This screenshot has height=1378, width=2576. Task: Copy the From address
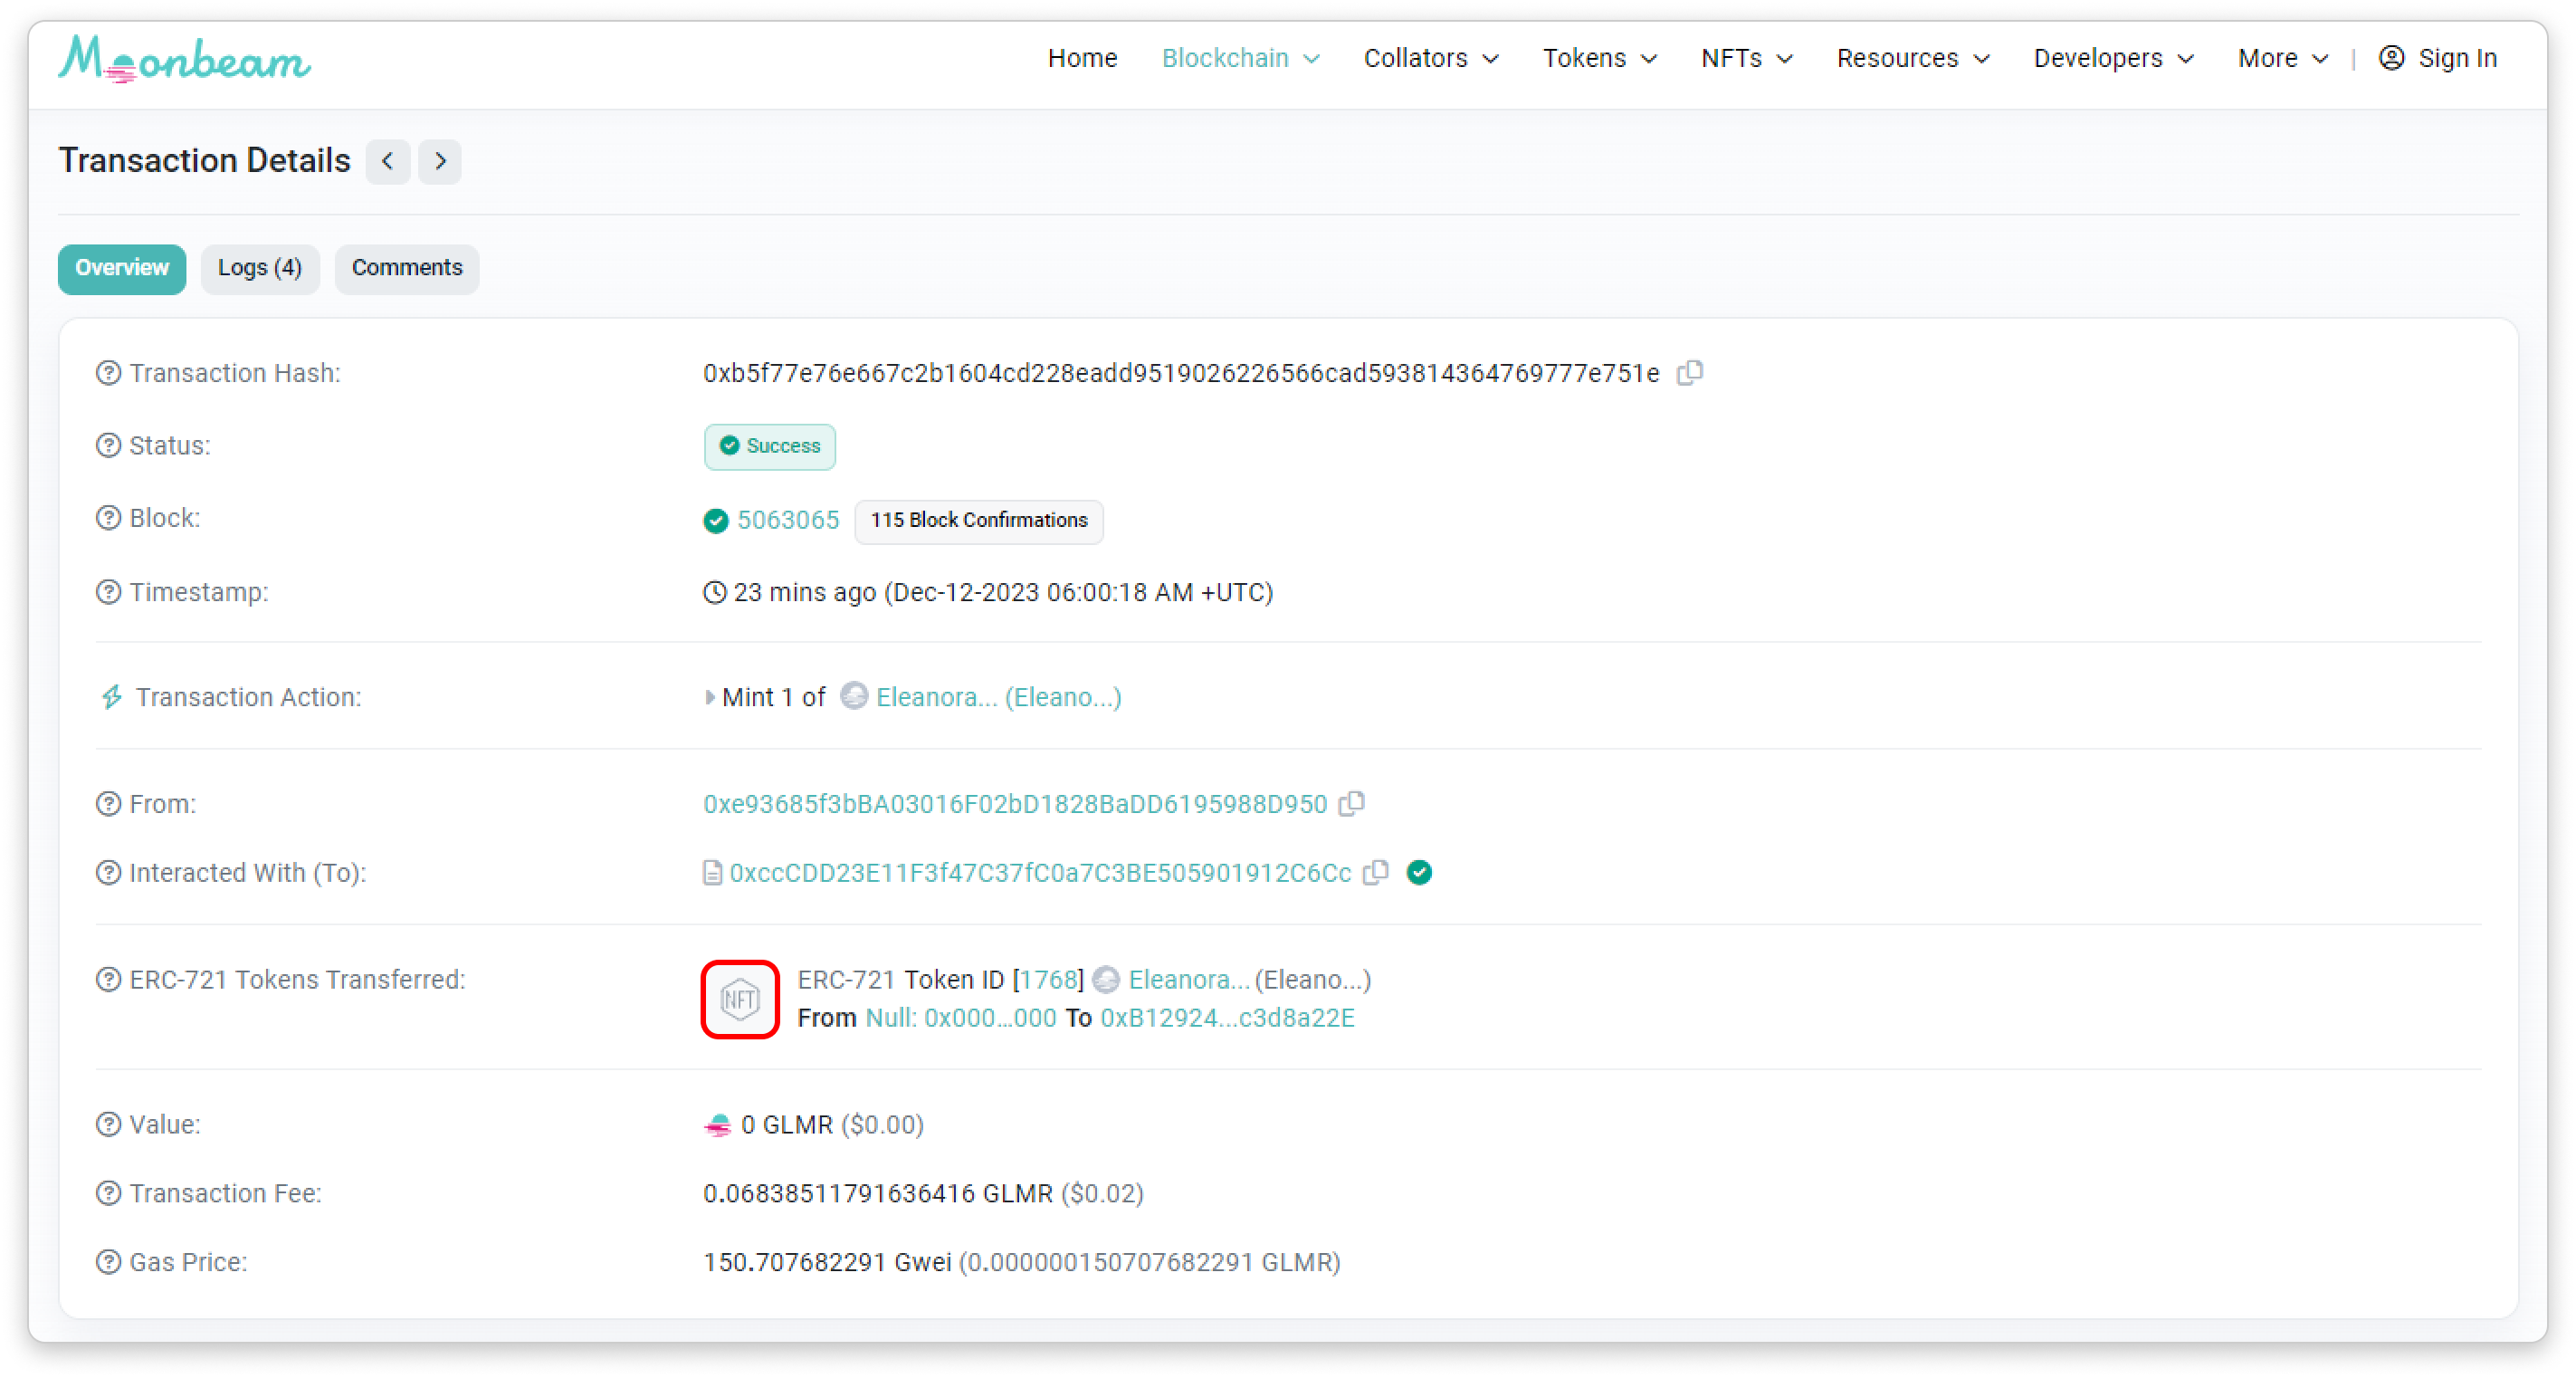(1352, 803)
